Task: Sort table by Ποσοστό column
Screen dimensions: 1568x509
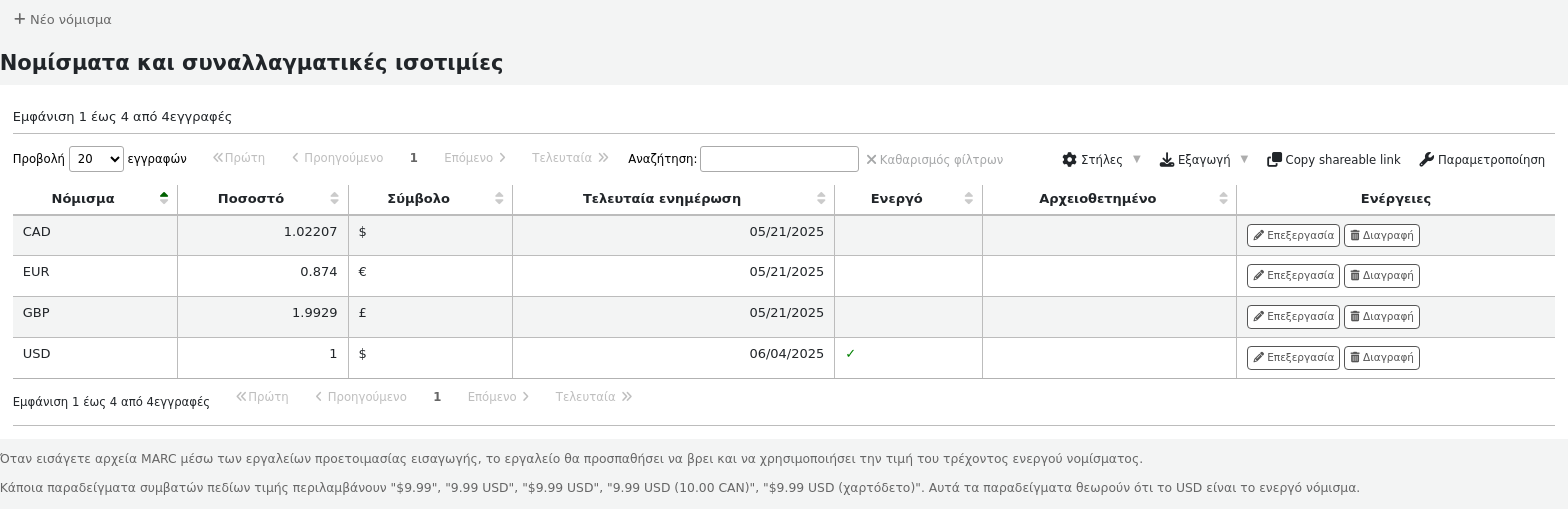Action: (x=251, y=199)
